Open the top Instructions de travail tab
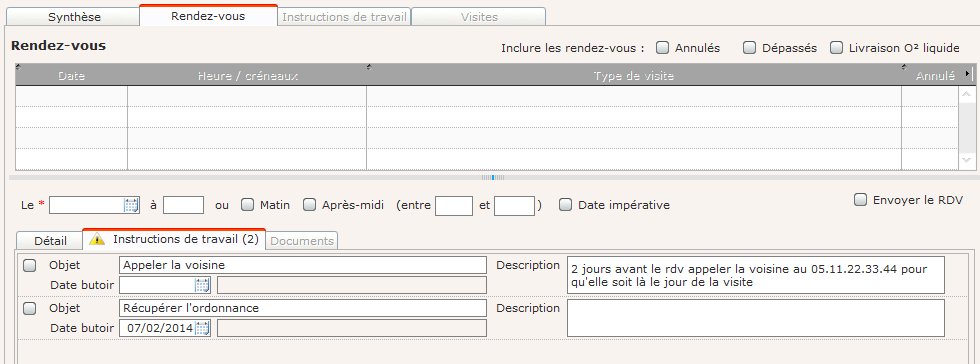This screenshot has width=980, height=364. pyautogui.click(x=344, y=17)
